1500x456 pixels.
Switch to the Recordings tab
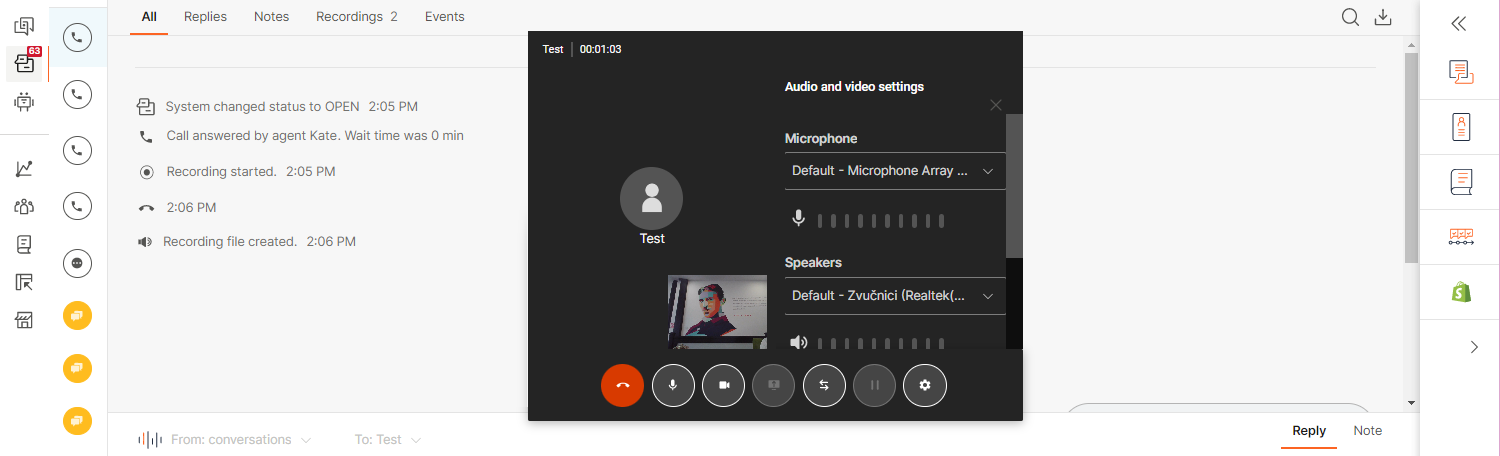356,17
